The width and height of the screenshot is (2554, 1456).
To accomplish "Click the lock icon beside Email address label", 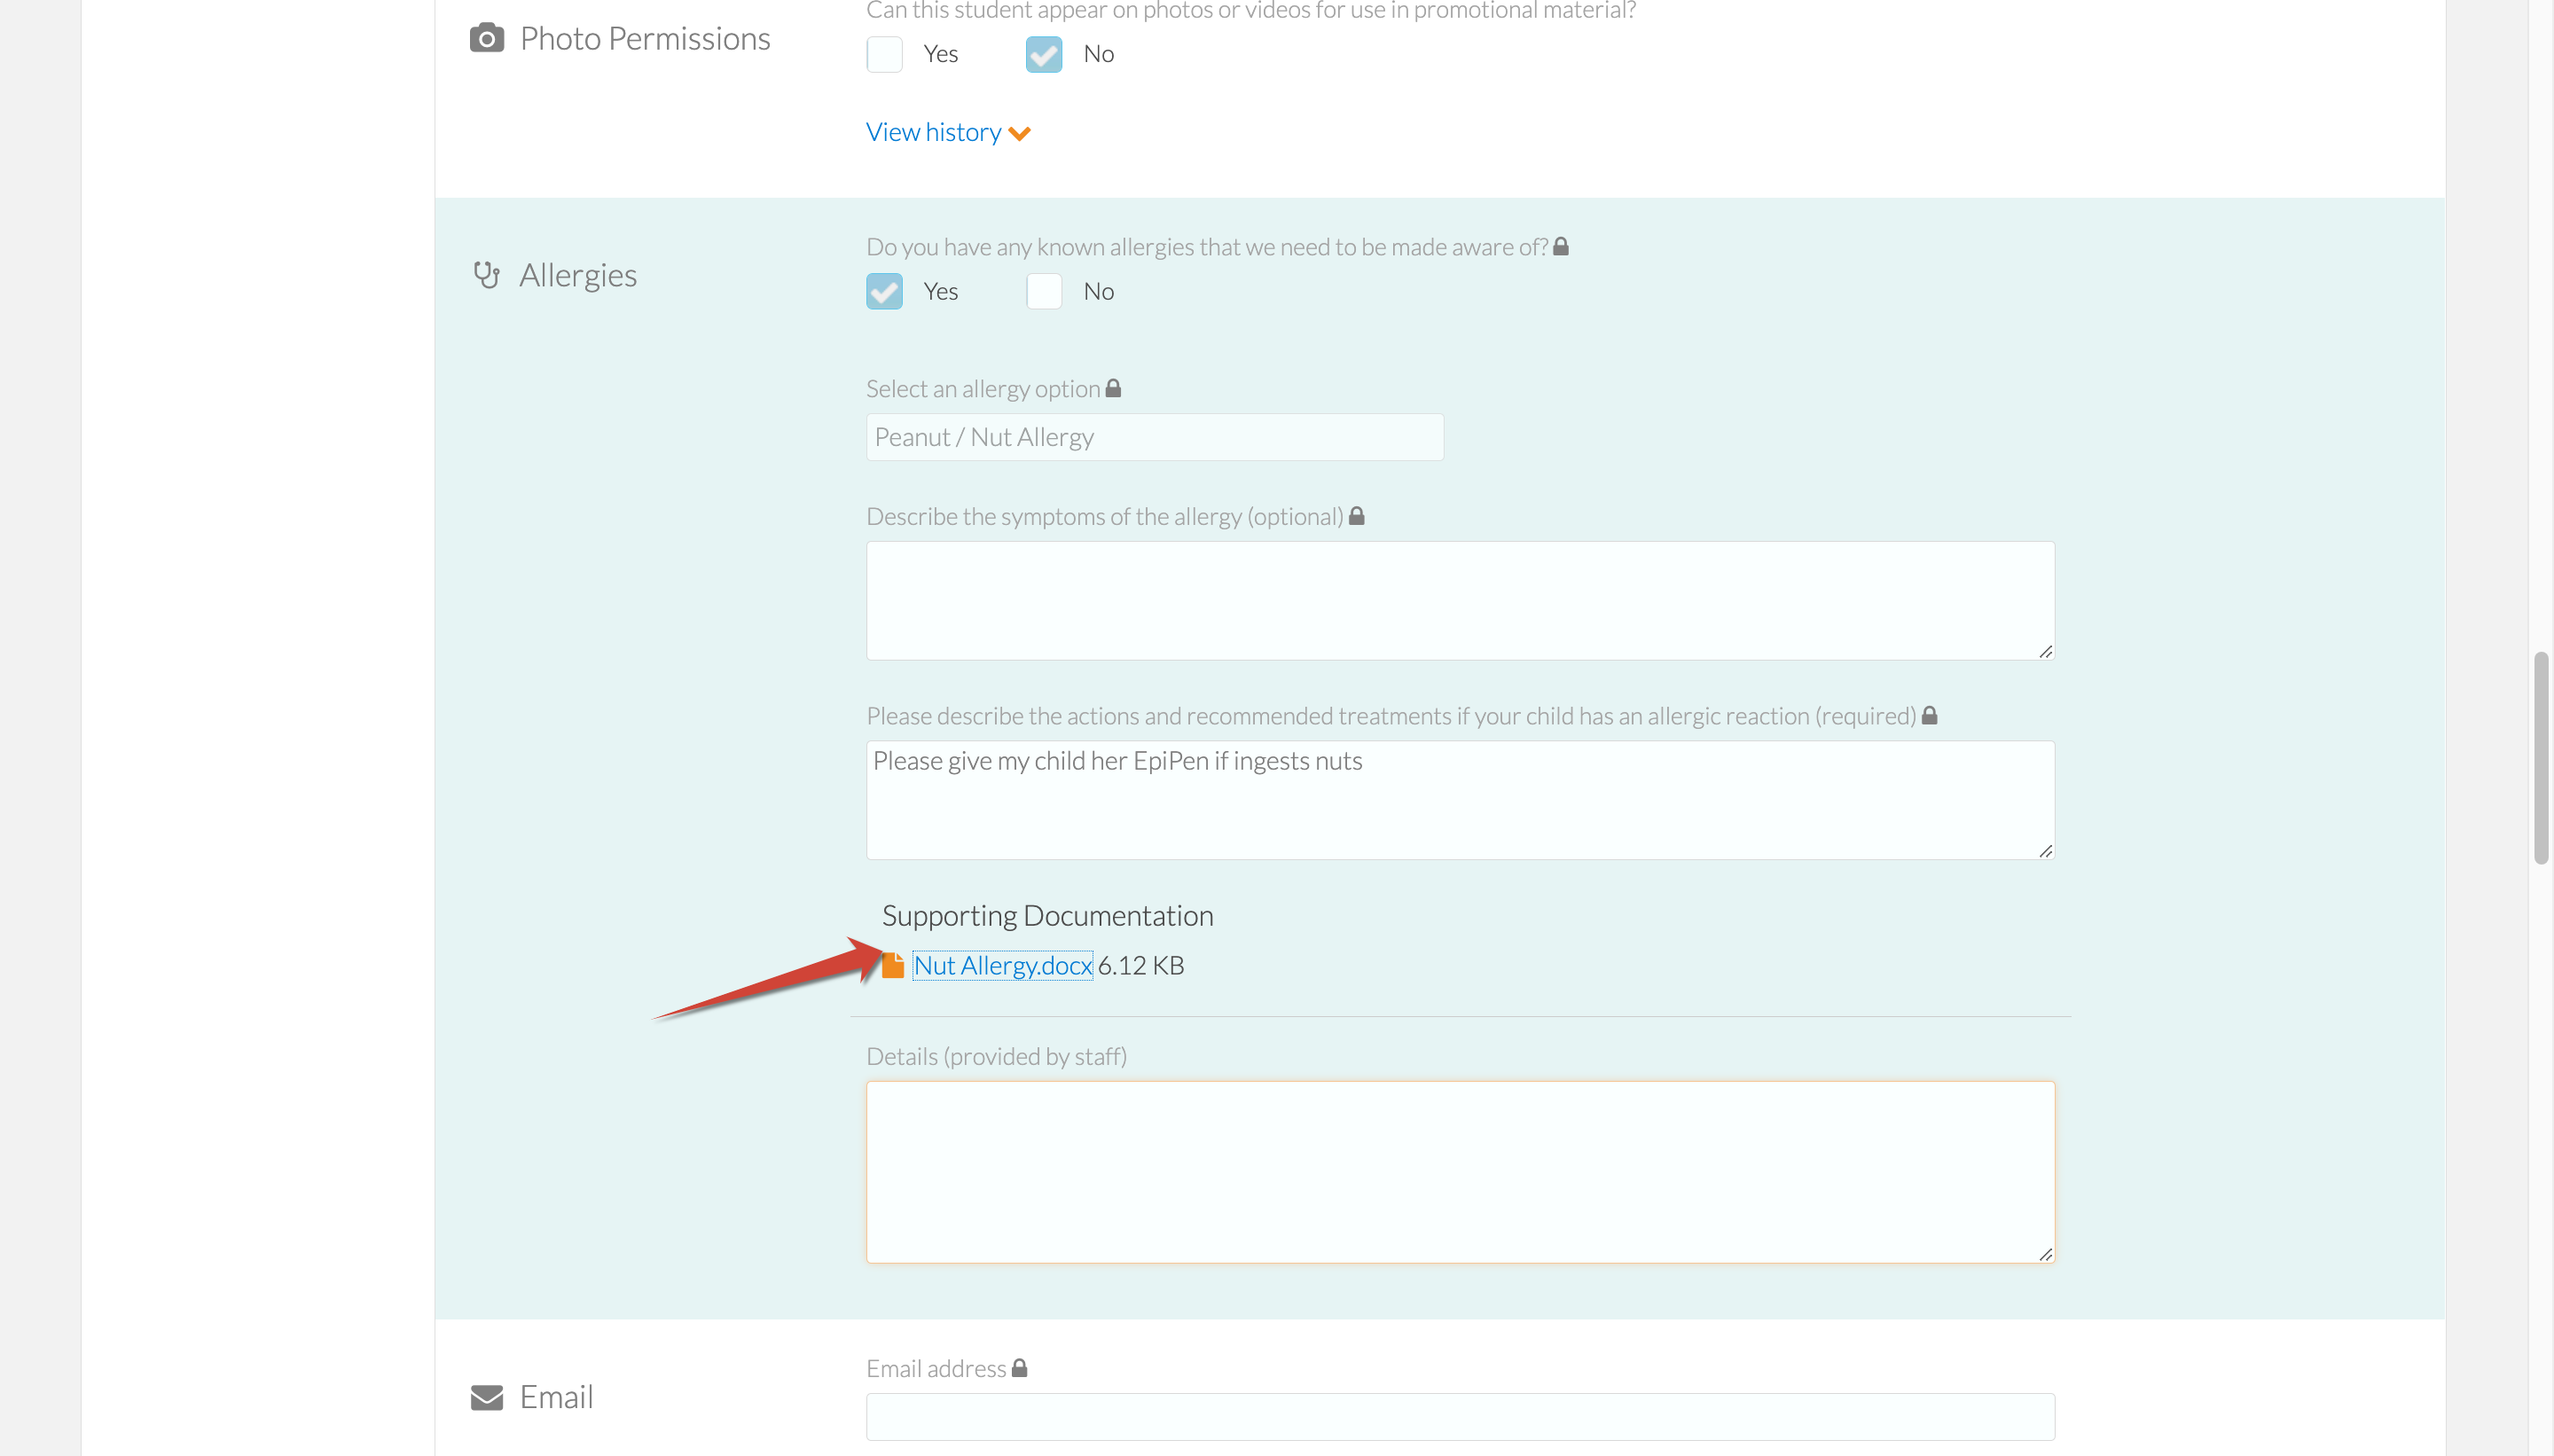I will click(1020, 1367).
